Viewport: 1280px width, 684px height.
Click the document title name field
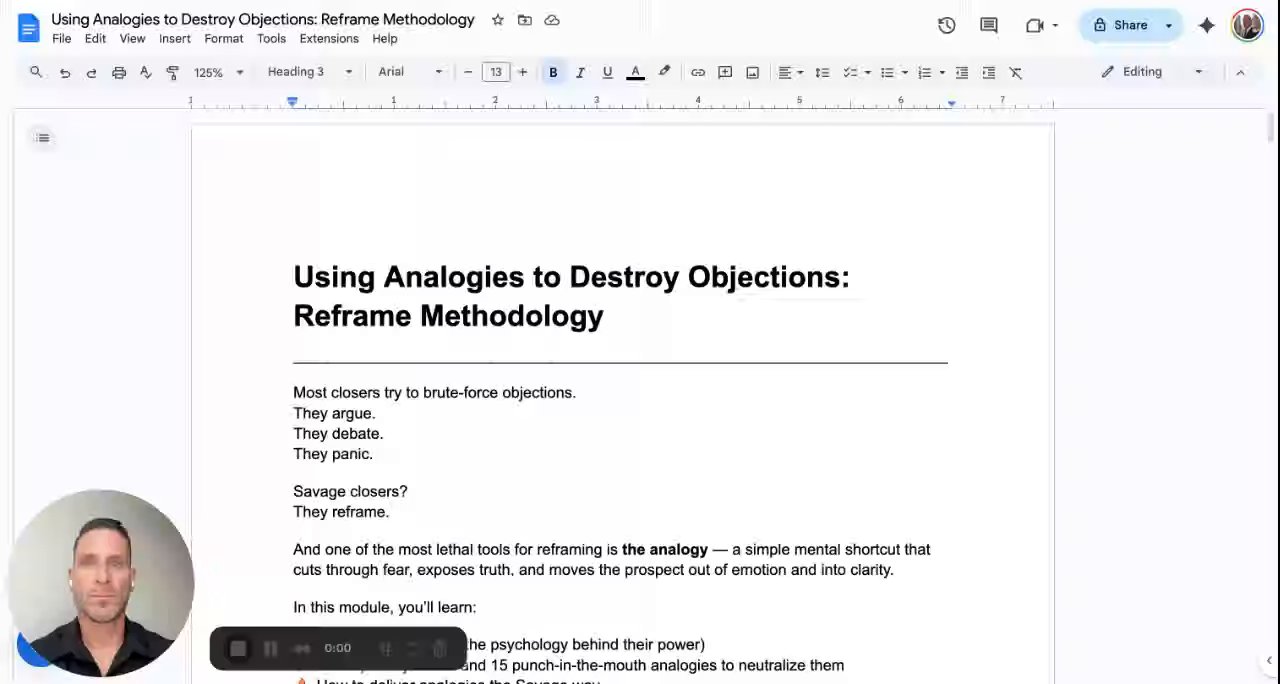[263, 20]
